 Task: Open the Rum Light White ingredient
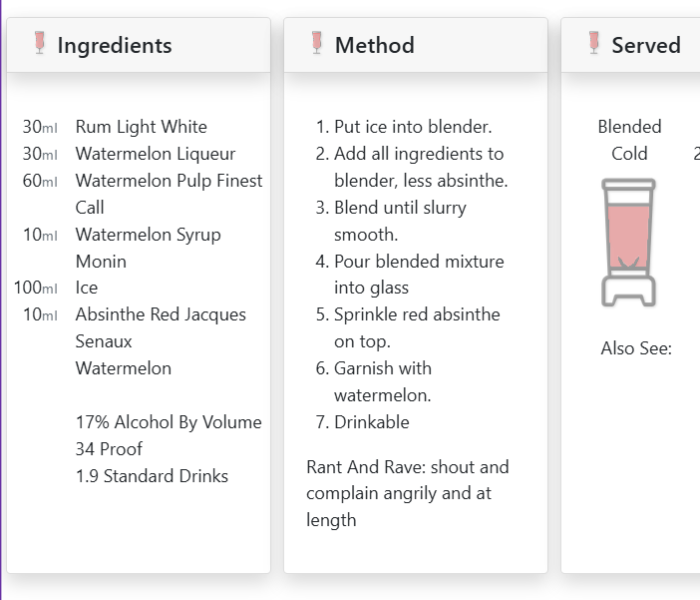coord(141,127)
